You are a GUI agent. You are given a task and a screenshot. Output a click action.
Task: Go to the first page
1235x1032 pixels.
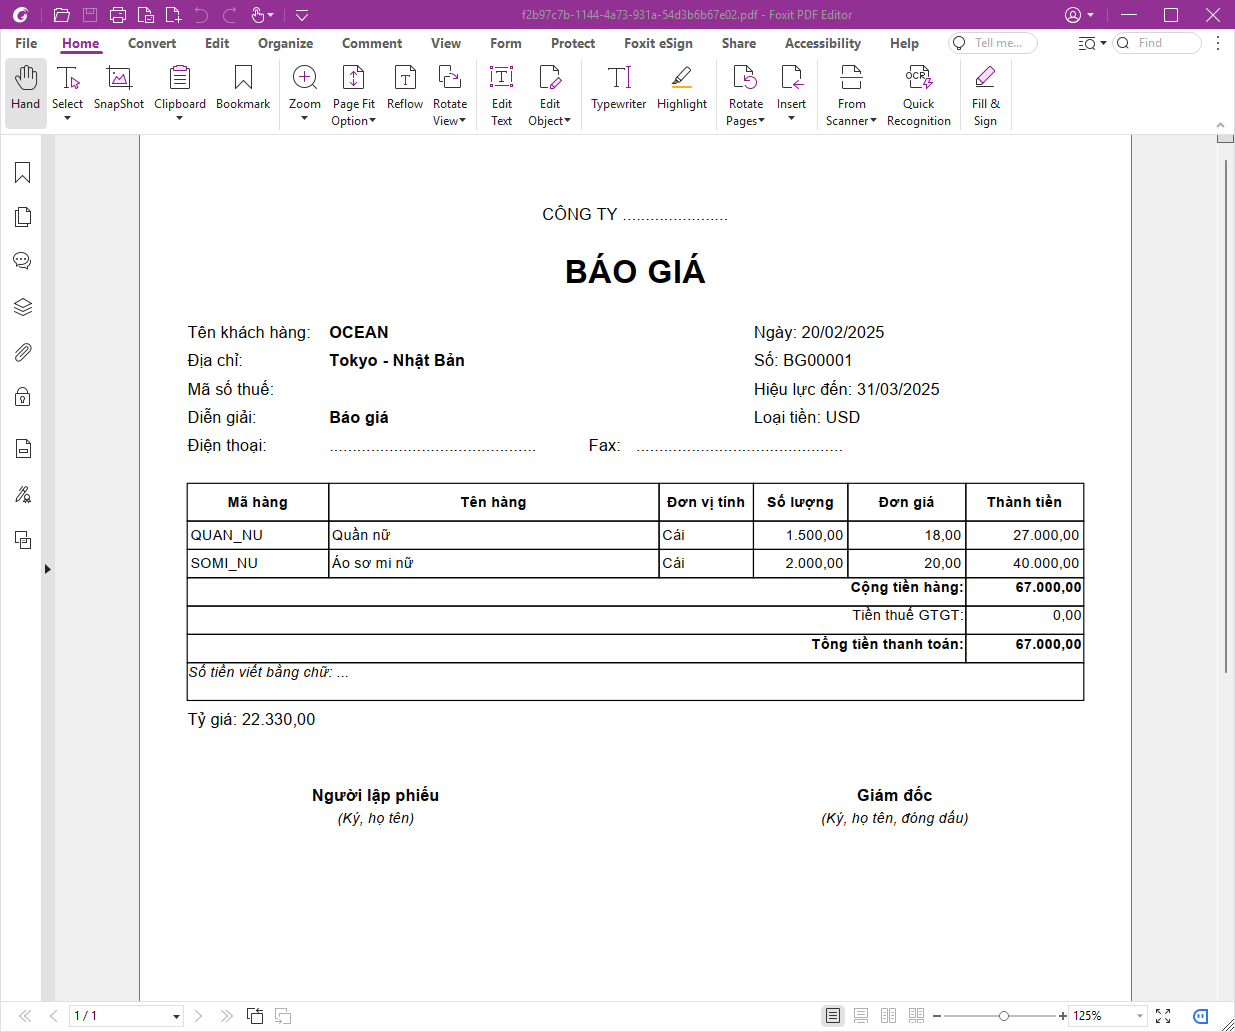click(25, 1016)
